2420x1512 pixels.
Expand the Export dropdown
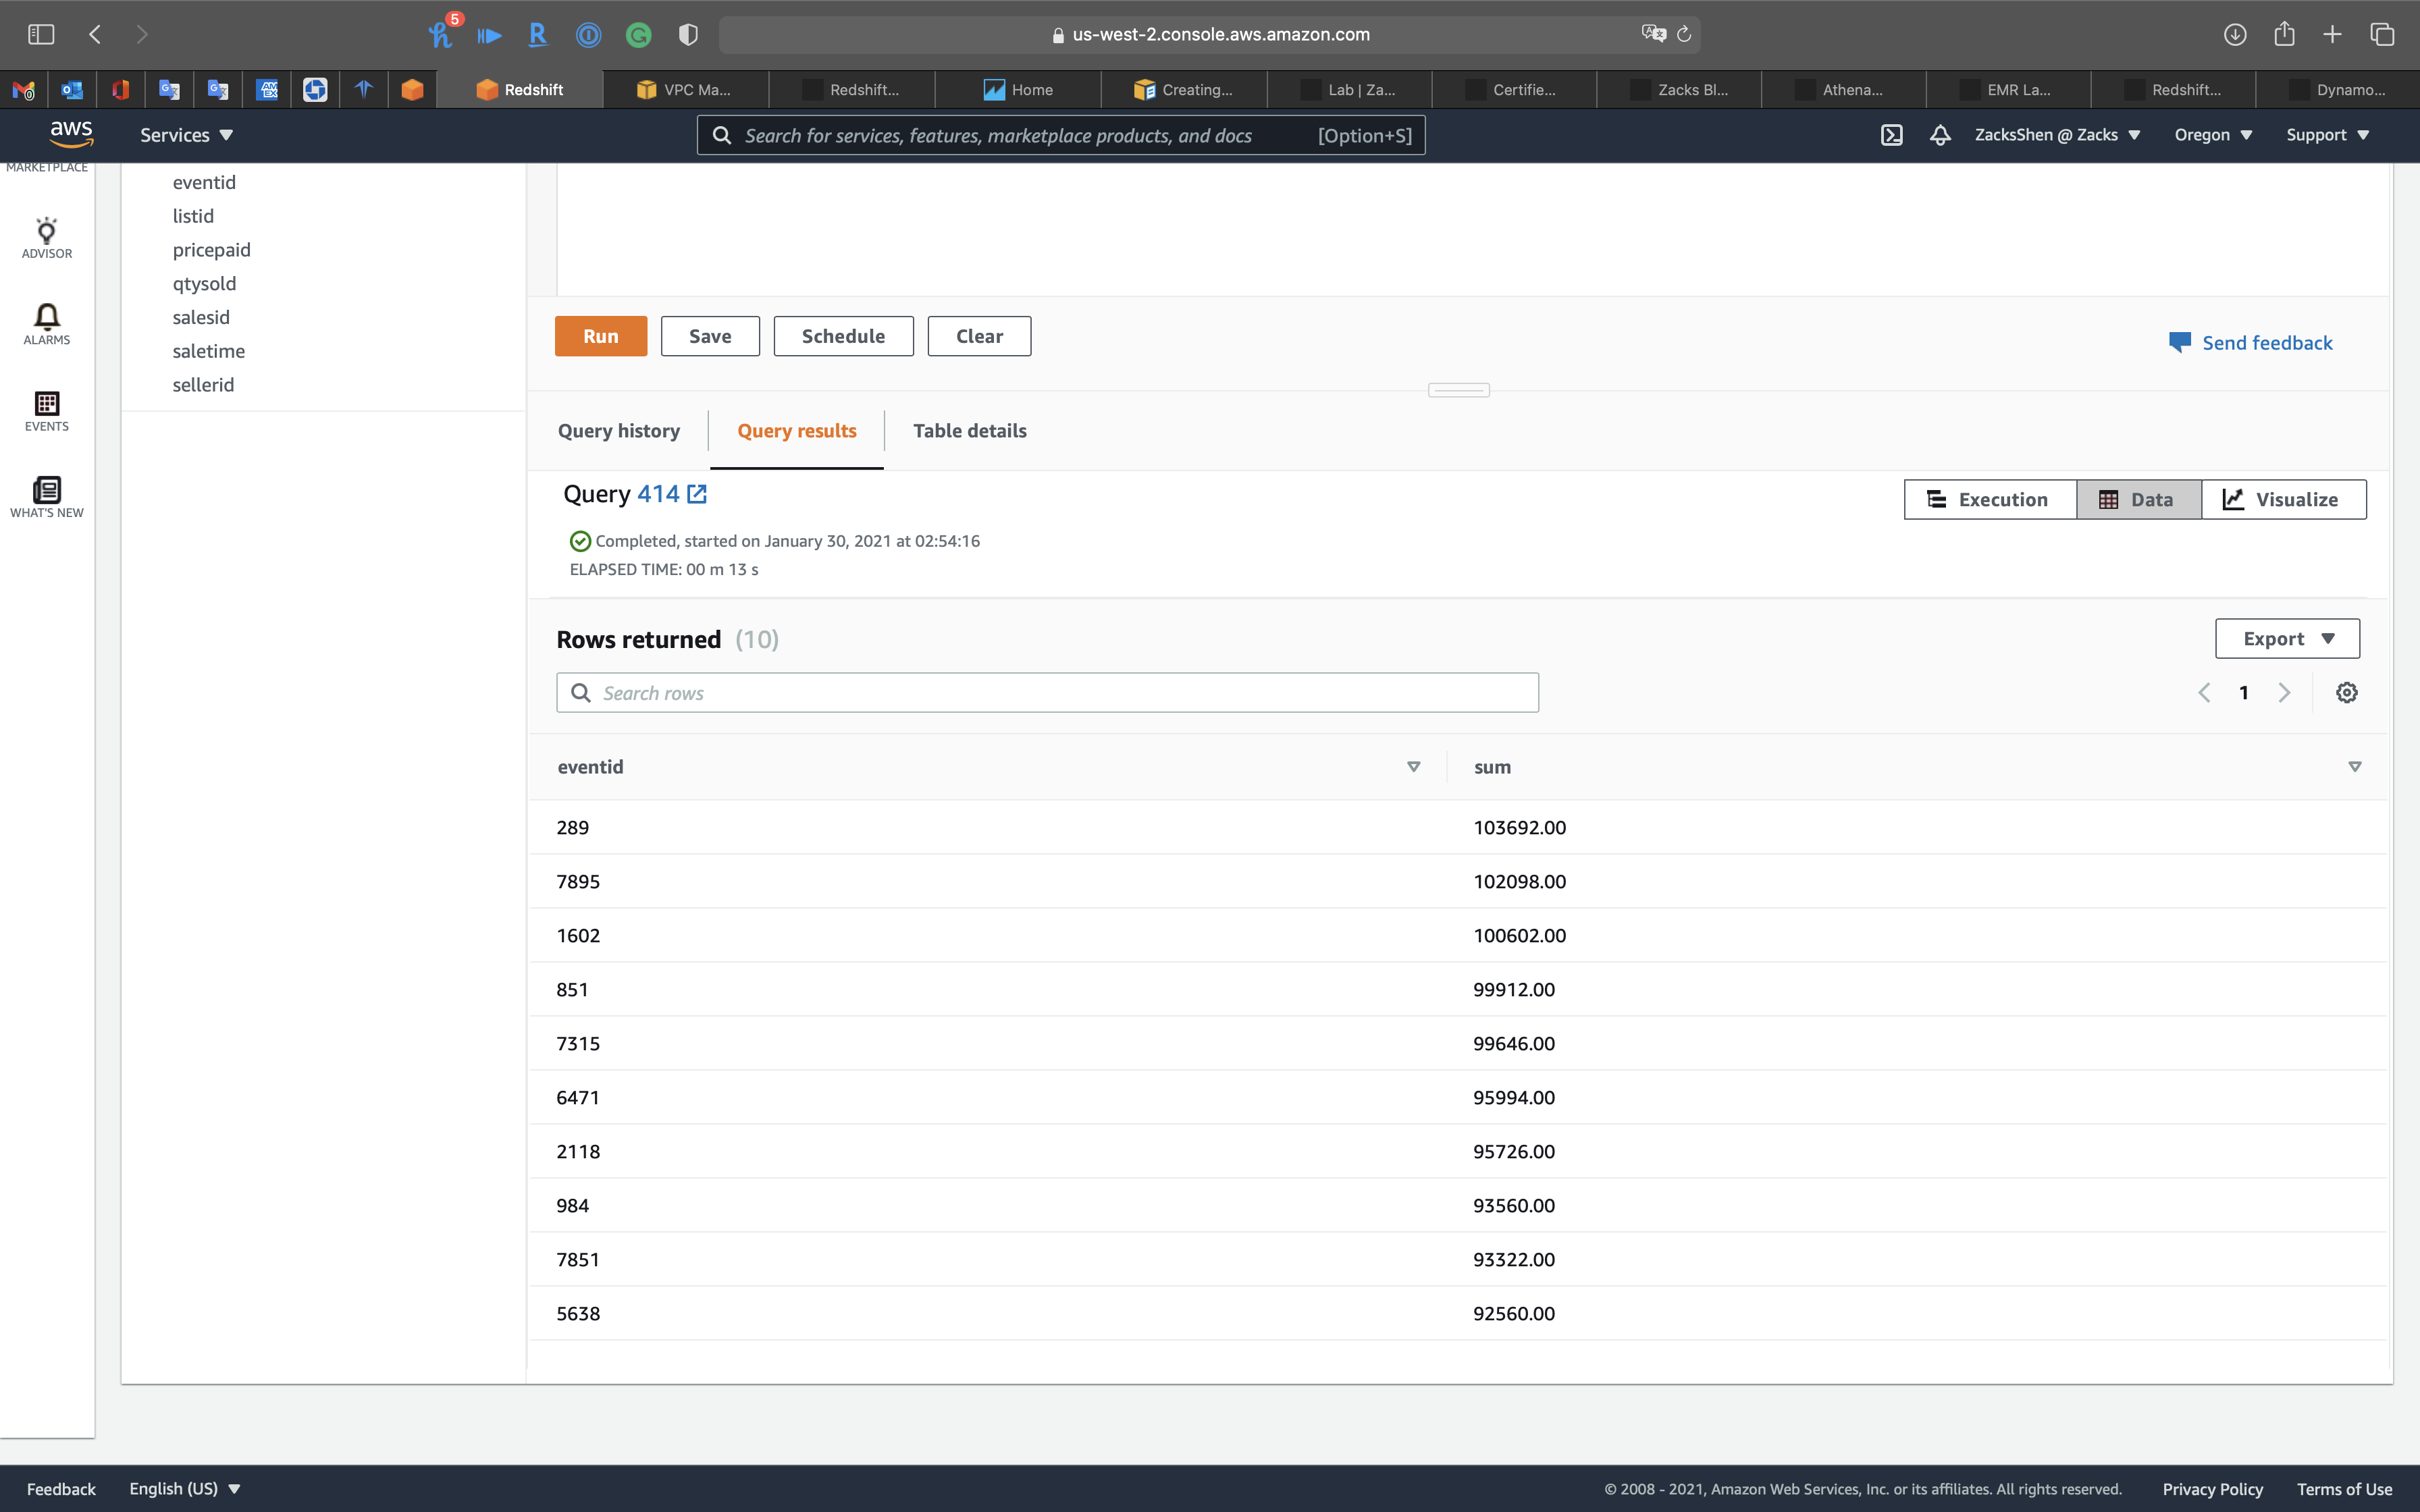pyautogui.click(x=2287, y=639)
